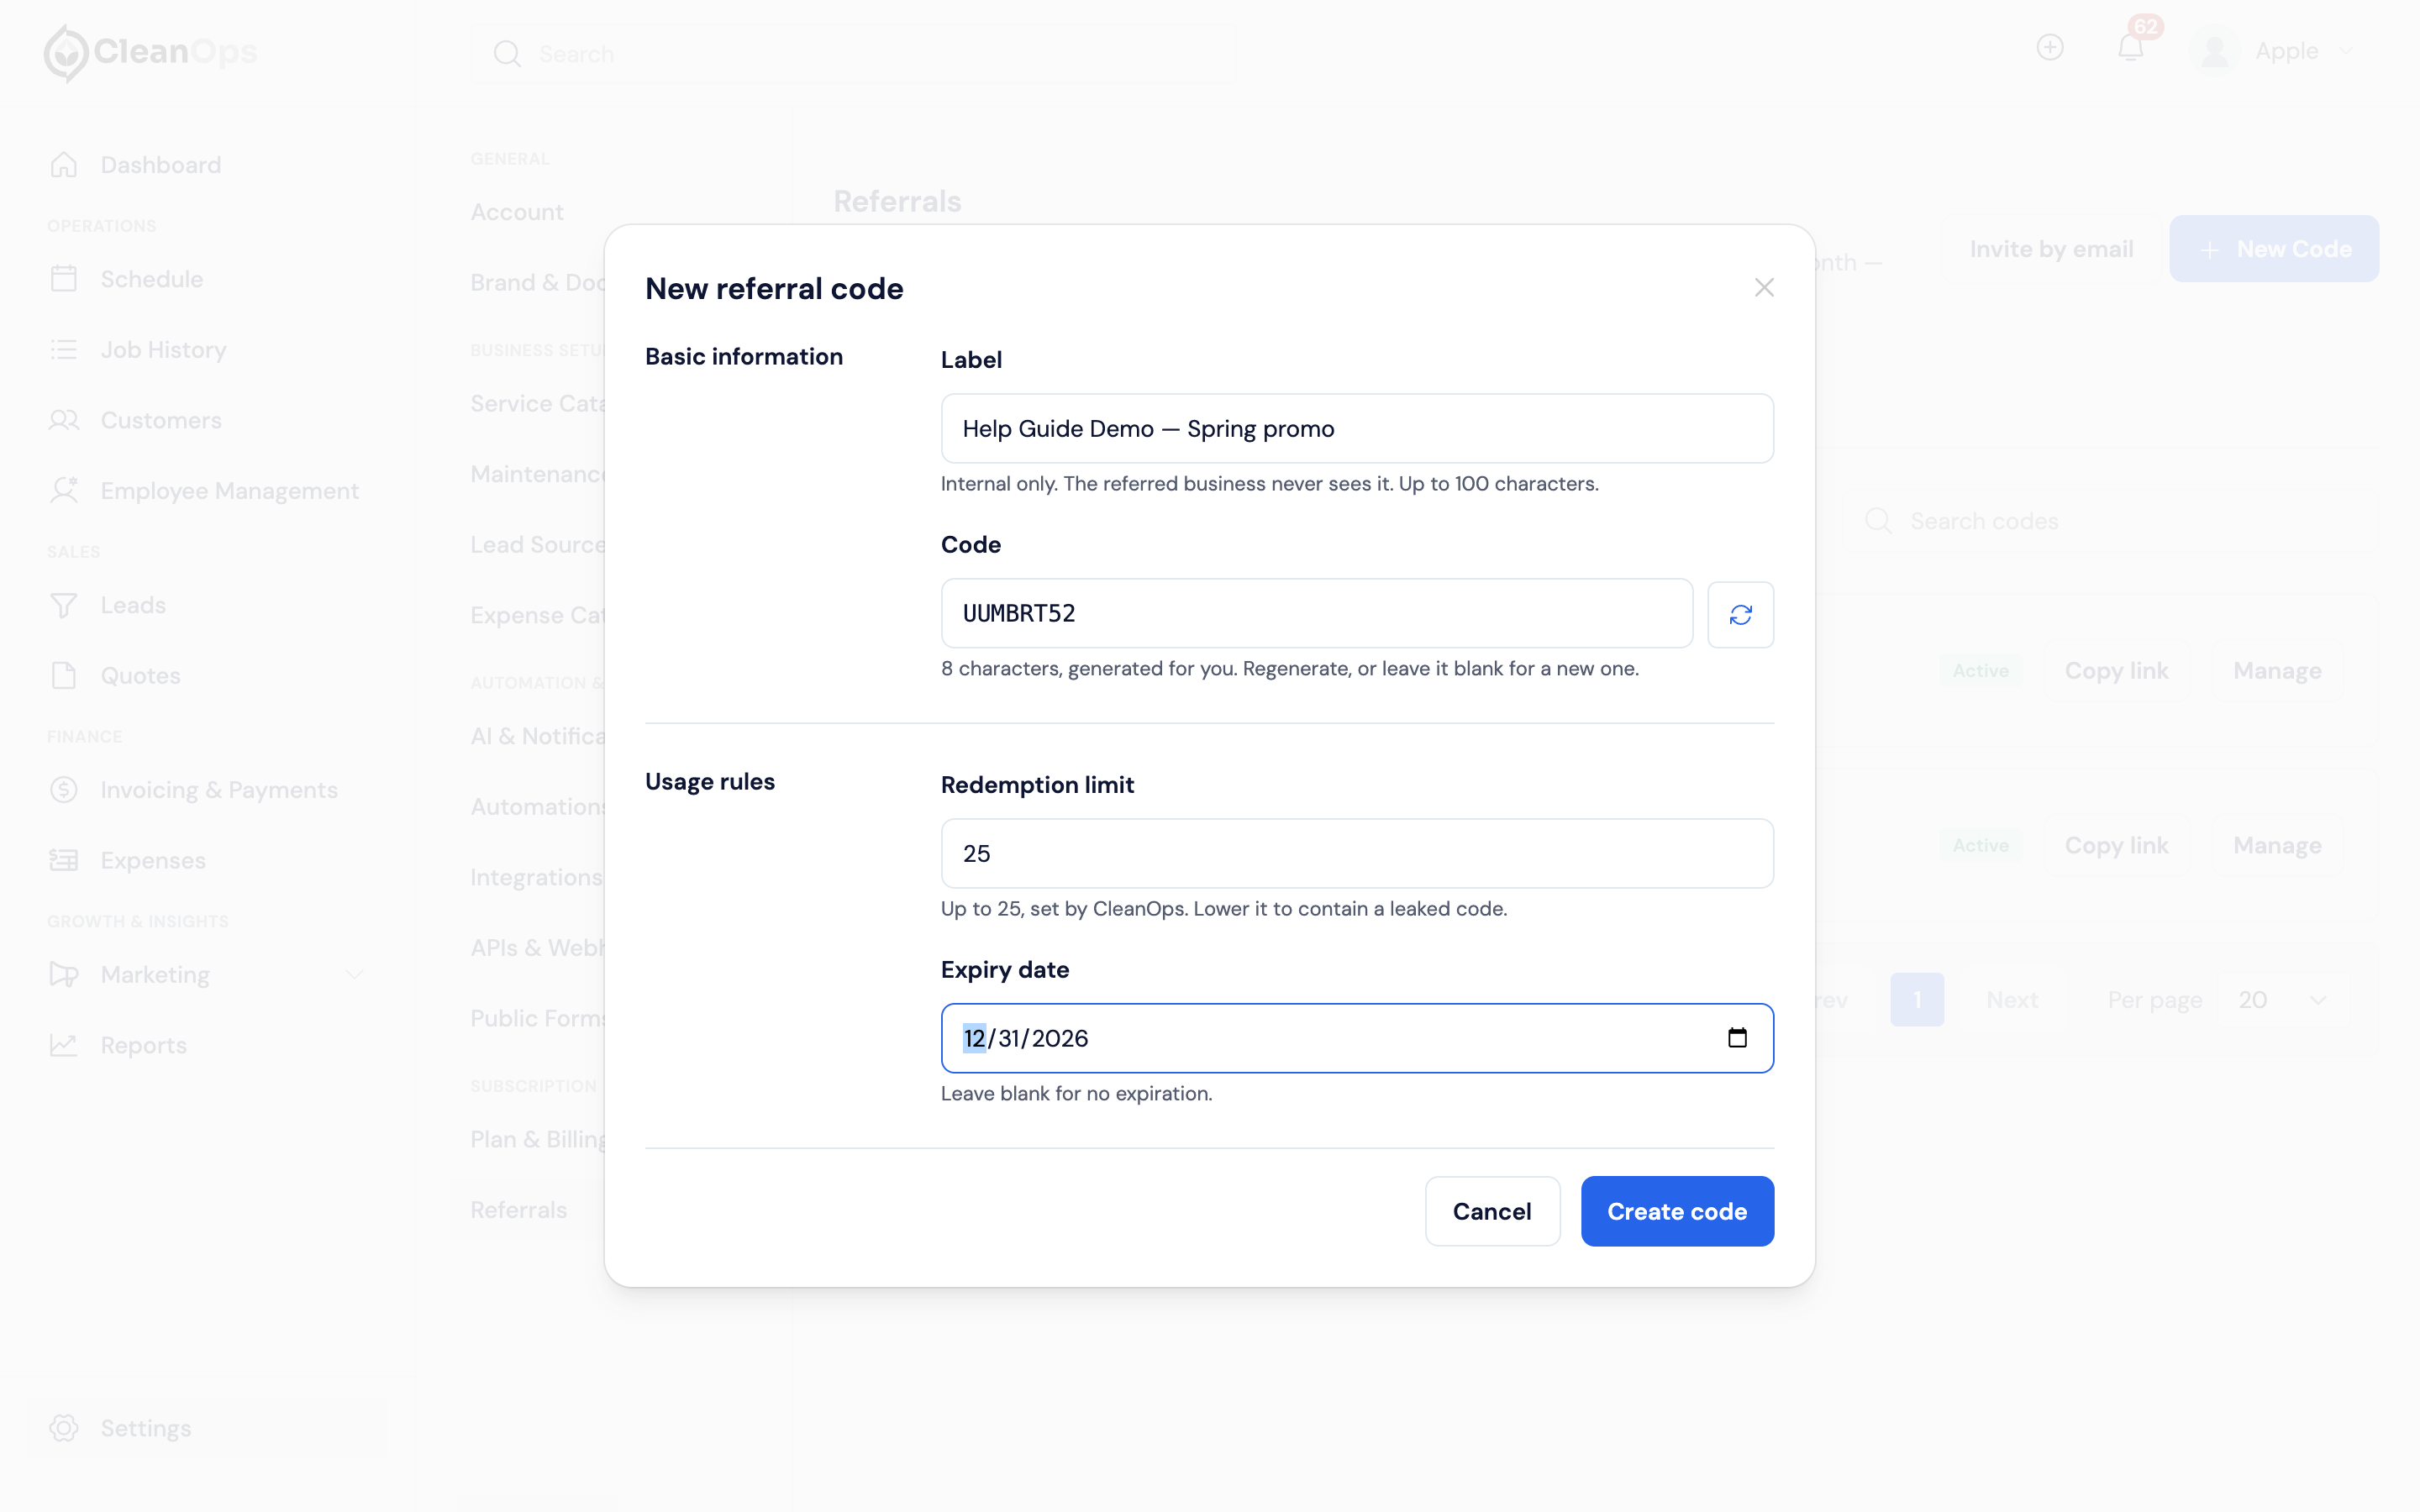Click Manage for the second code
This screenshot has height=1512, width=2420.
tap(2277, 846)
